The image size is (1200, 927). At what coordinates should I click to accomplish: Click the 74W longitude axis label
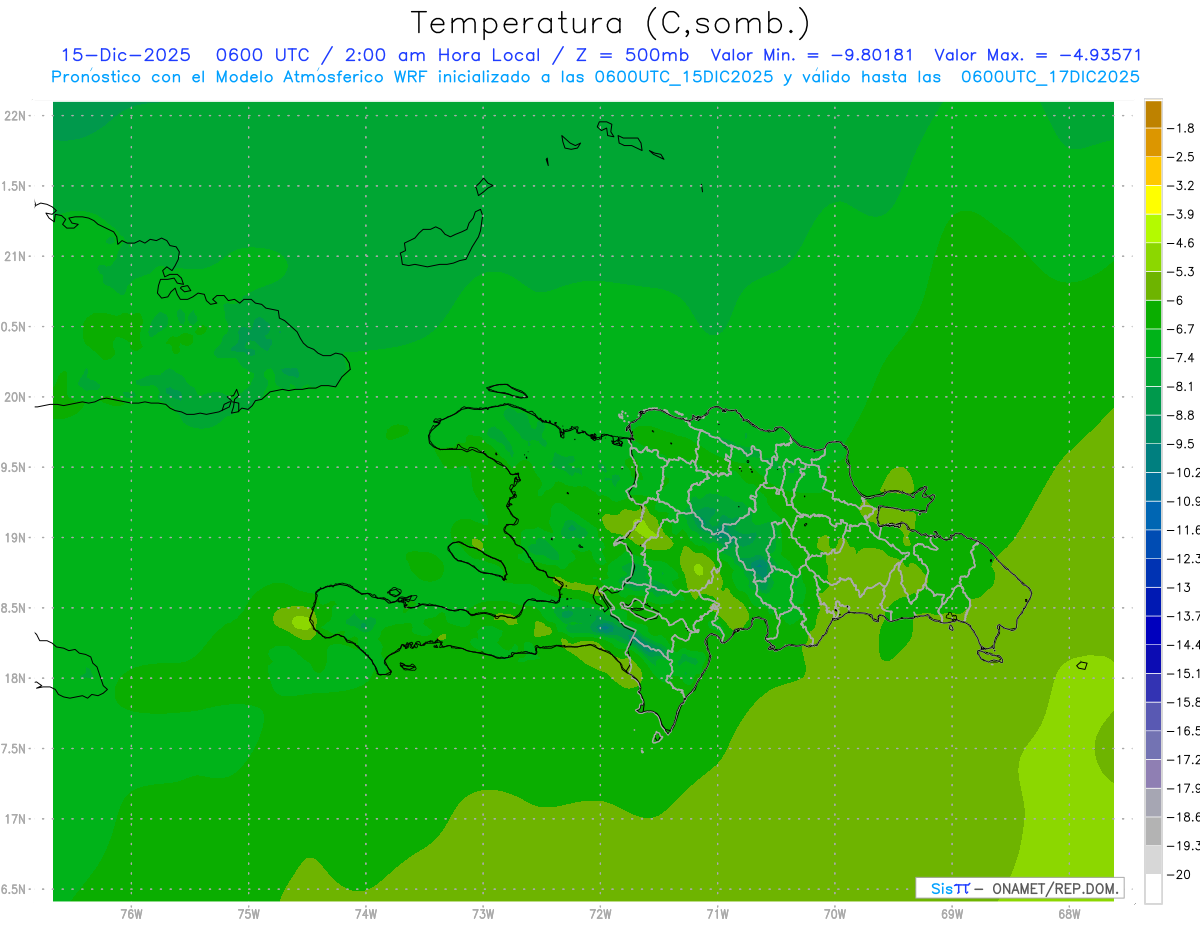(x=366, y=914)
